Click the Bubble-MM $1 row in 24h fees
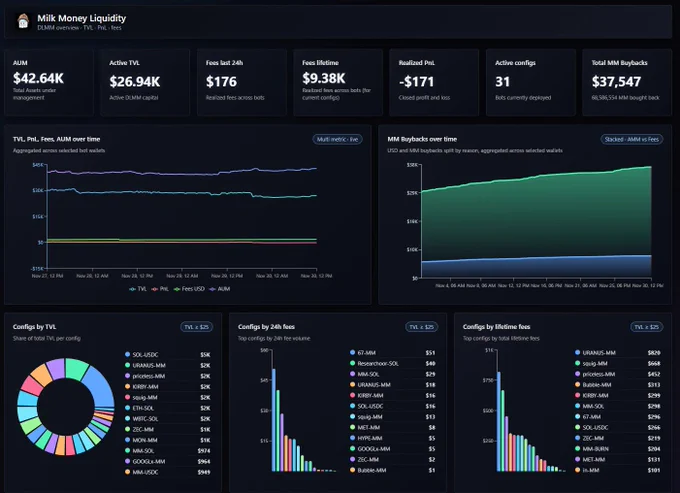The image size is (680, 493). (392, 470)
